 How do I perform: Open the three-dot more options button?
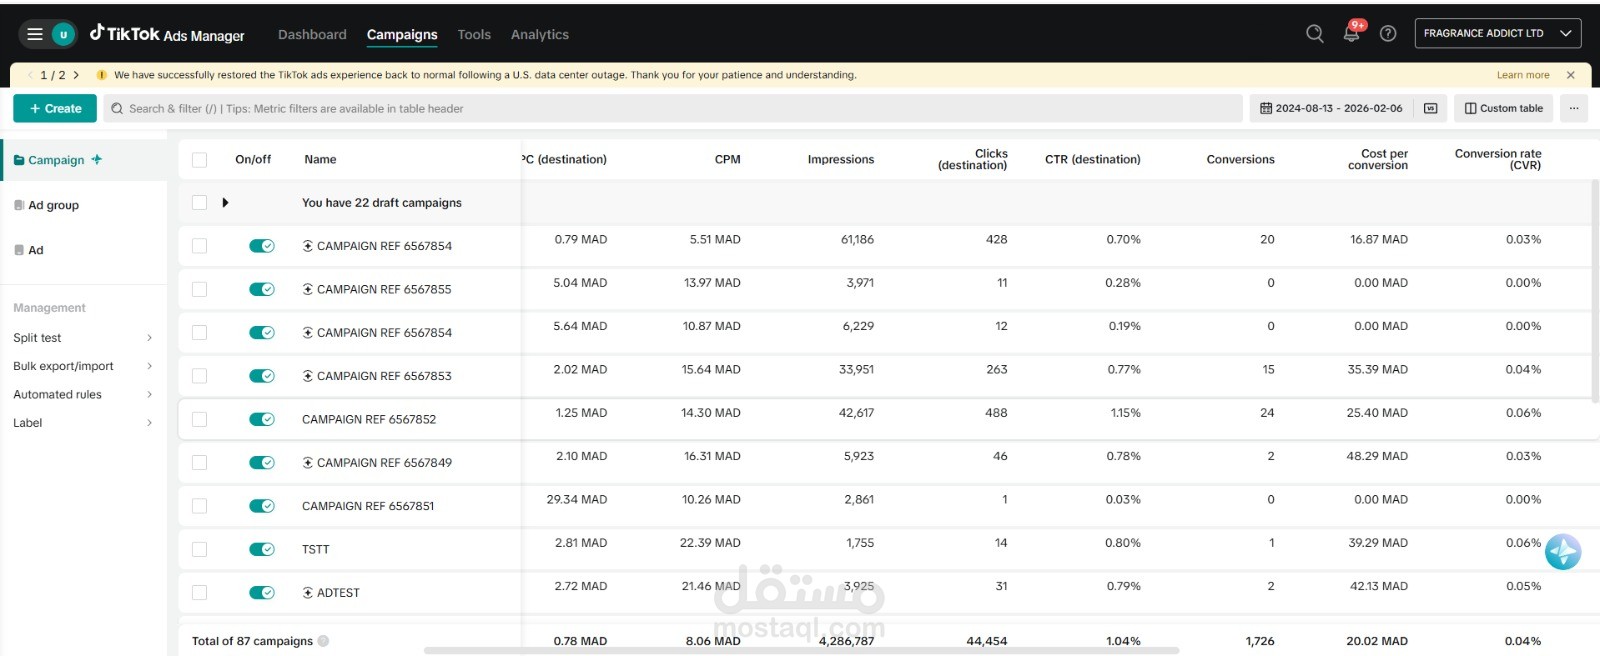point(1574,108)
